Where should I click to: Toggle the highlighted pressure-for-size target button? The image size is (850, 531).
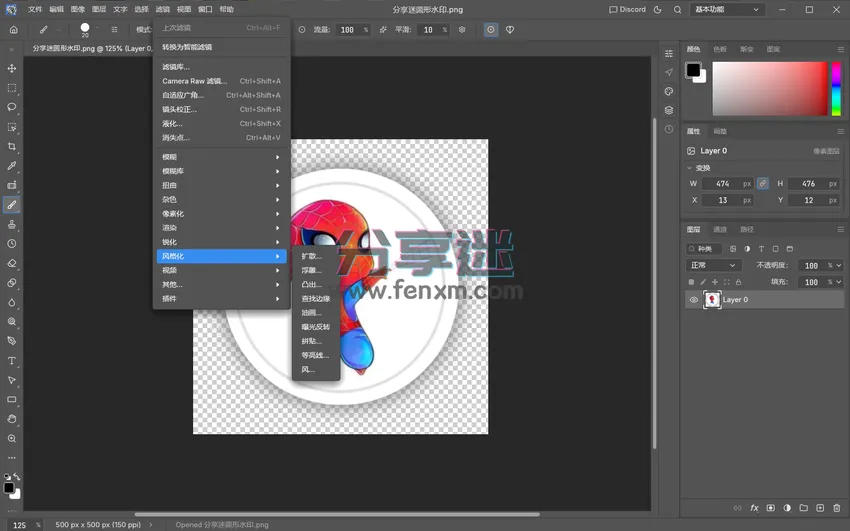click(x=491, y=30)
